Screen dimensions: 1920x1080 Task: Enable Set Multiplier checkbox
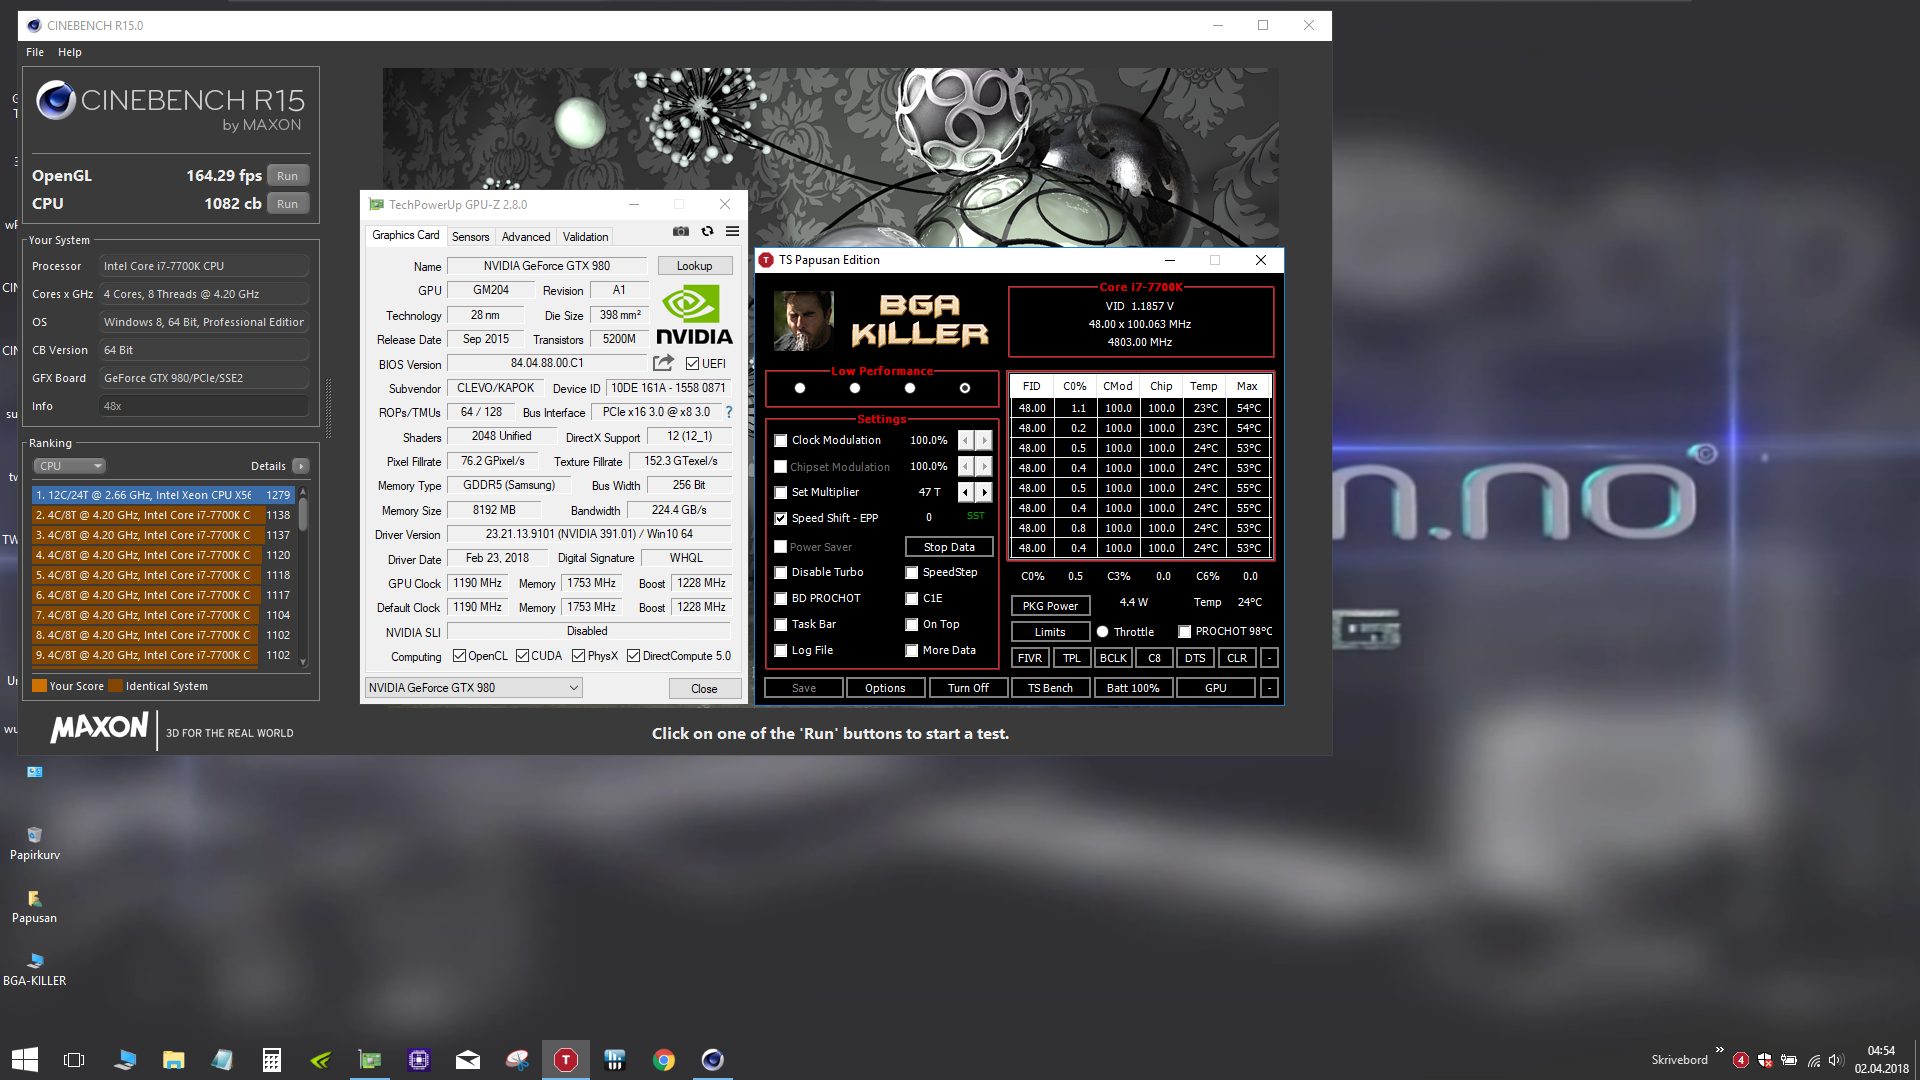coord(781,492)
